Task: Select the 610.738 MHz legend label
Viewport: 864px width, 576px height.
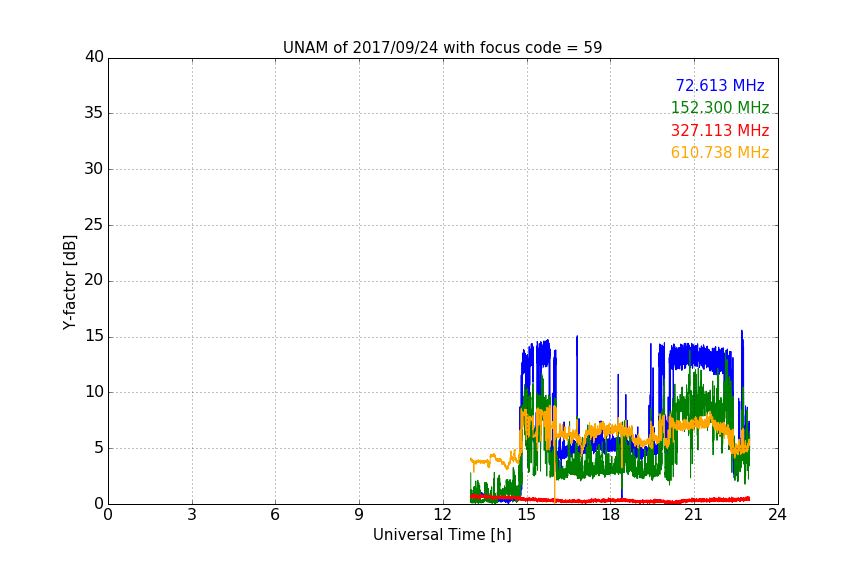Action: (x=720, y=153)
